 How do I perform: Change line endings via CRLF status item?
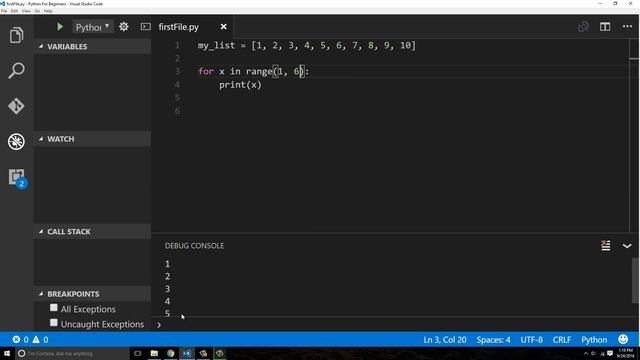click(562, 340)
